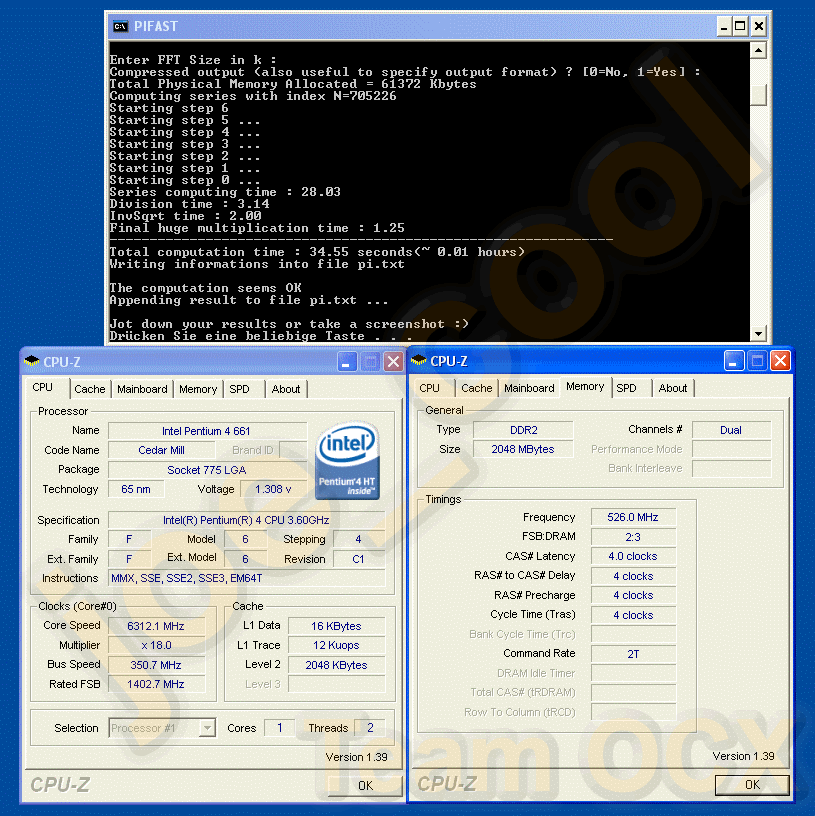Screen dimensions: 815x816
Task: Click the memory Size value '2048 MBytes'
Action: click(x=523, y=449)
